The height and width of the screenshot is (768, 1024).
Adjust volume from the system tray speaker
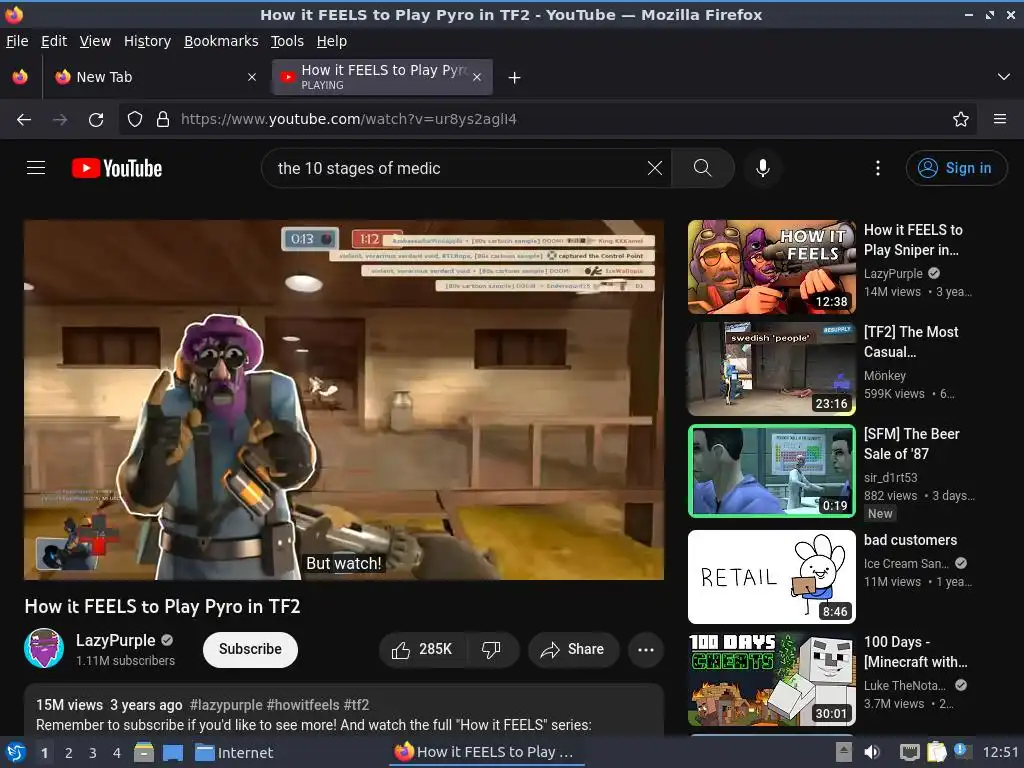(x=872, y=752)
